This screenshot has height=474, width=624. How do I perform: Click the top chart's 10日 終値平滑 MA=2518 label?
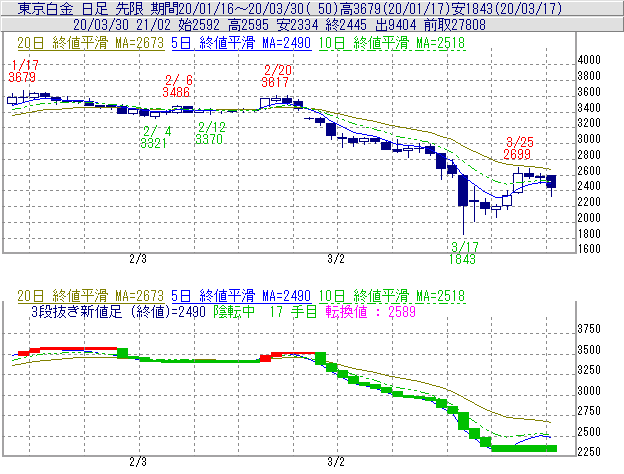392,43
